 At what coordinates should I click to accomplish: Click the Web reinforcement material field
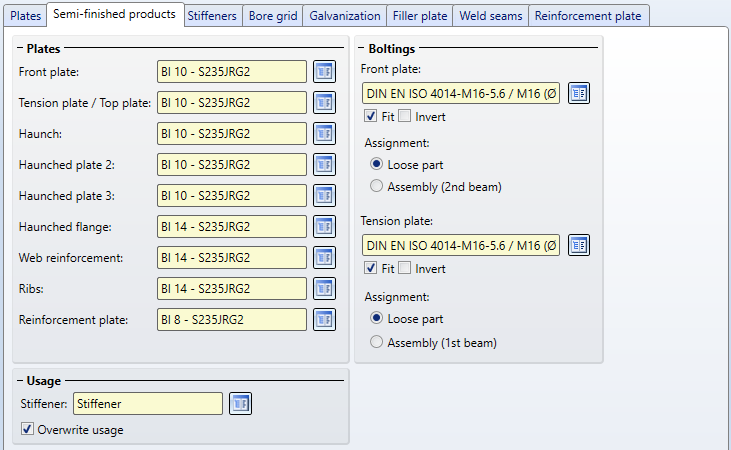pyautogui.click(x=231, y=258)
